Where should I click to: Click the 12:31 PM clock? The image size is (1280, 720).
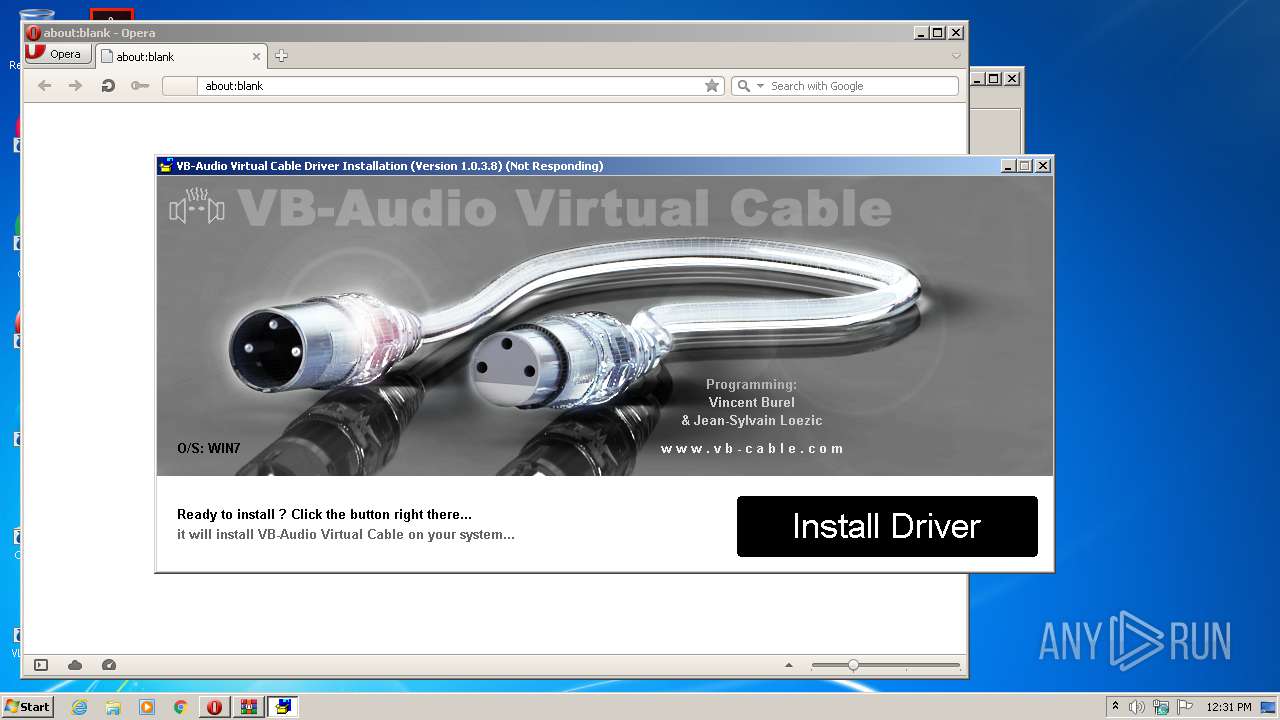coord(1228,707)
